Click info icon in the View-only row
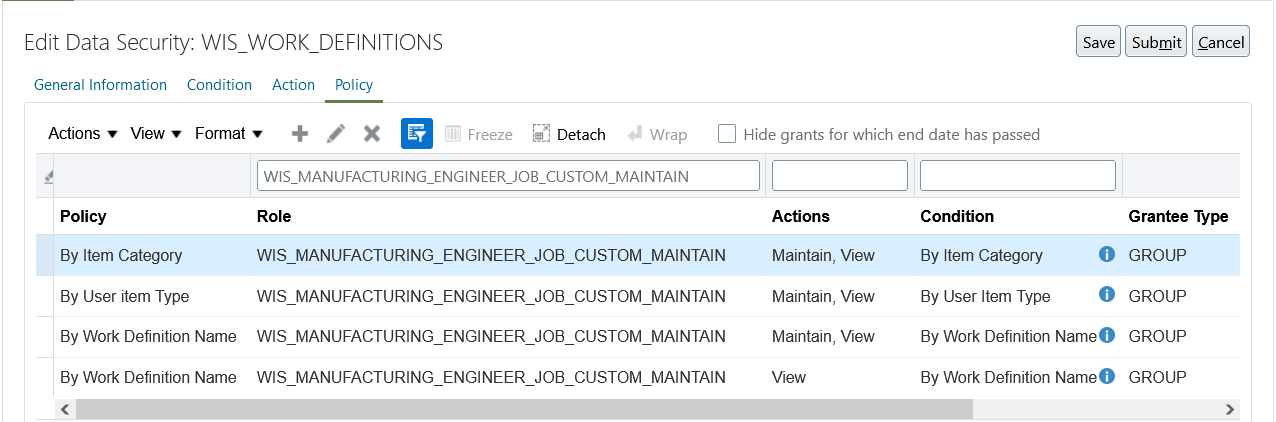 tap(1106, 377)
